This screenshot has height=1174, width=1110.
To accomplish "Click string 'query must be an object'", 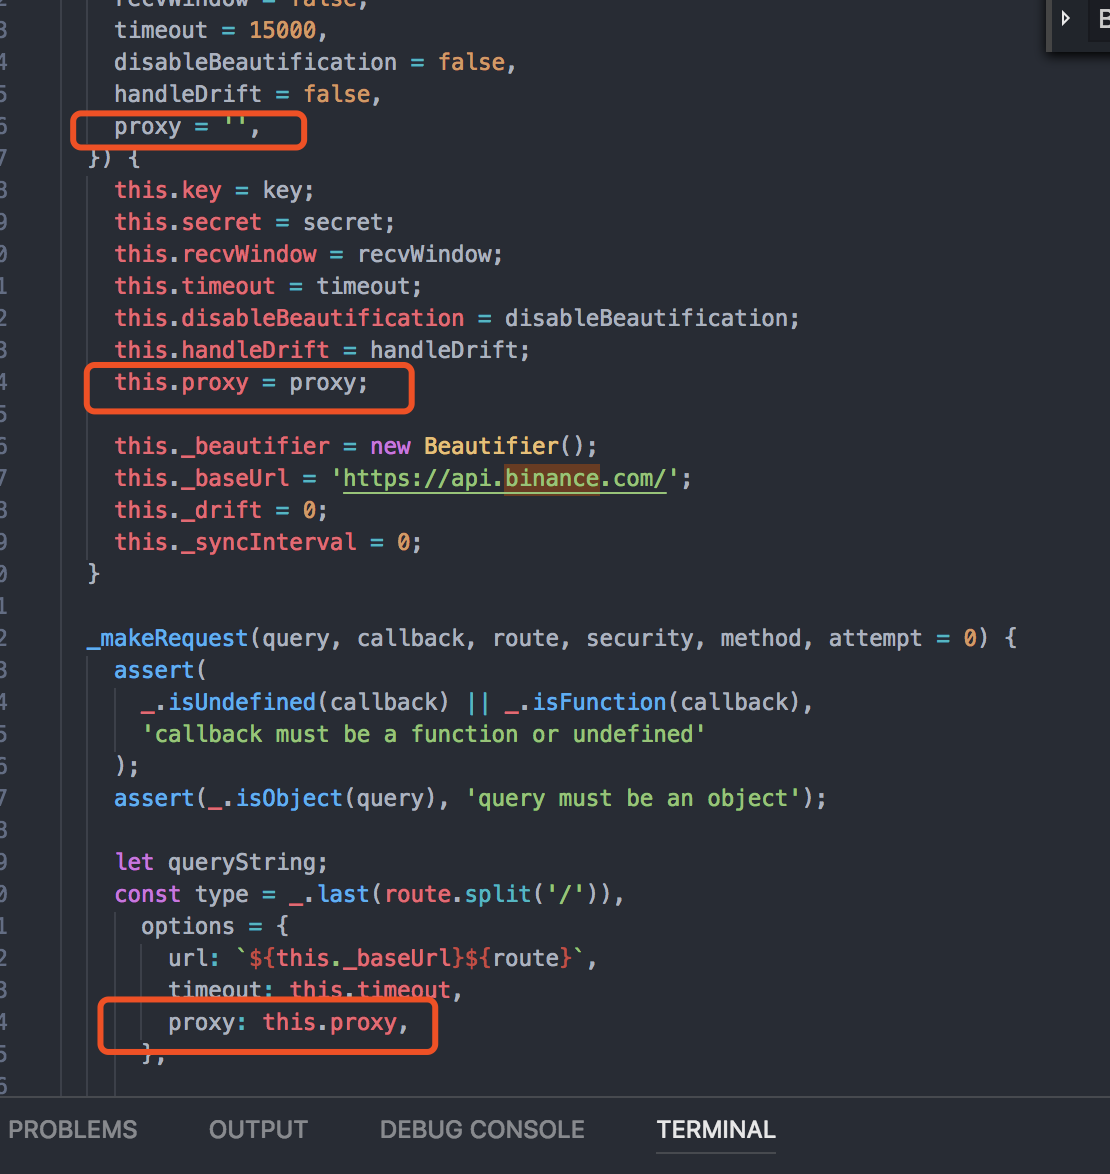I will coord(633,799).
